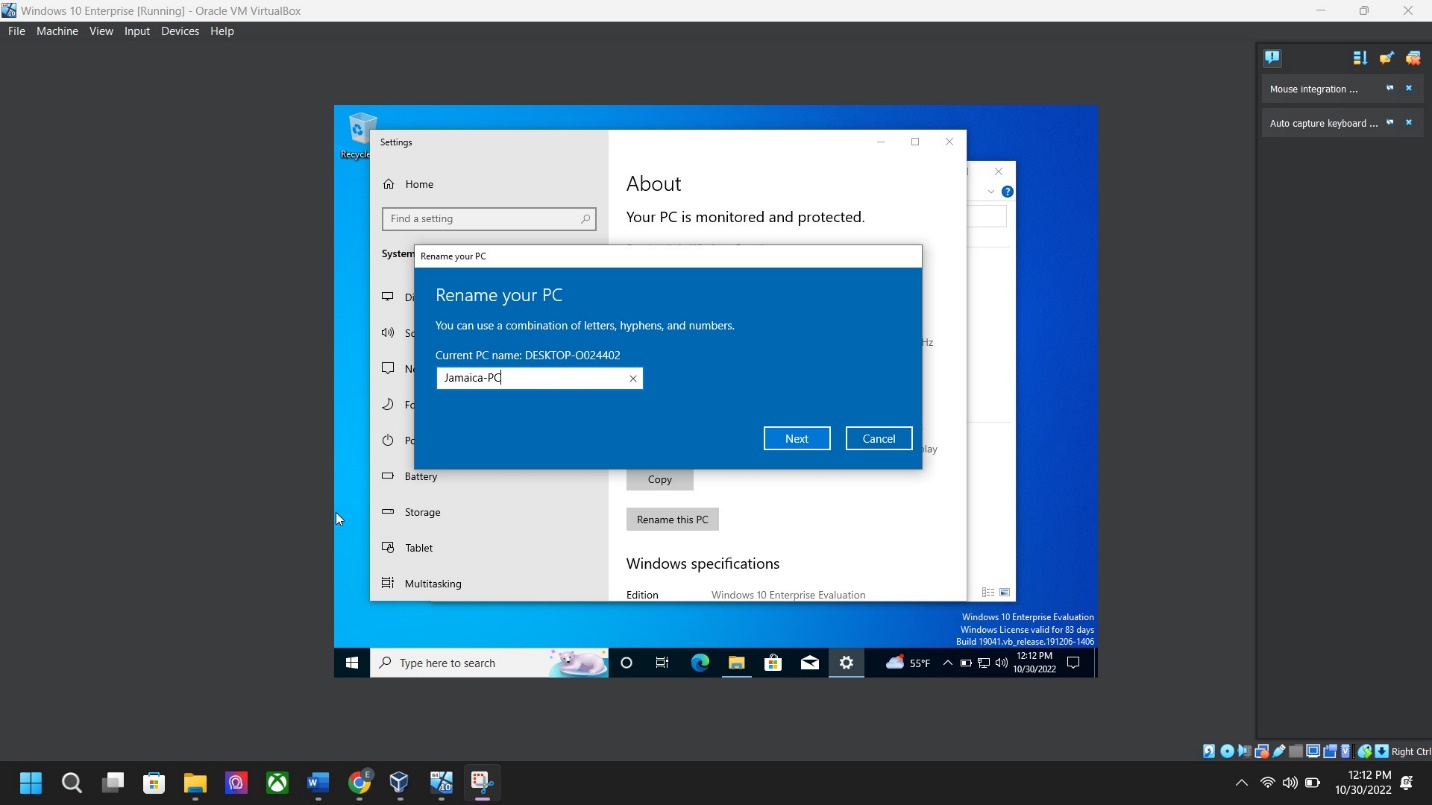Open Word from the host taskbar
The width and height of the screenshot is (1432, 805).
tap(318, 782)
